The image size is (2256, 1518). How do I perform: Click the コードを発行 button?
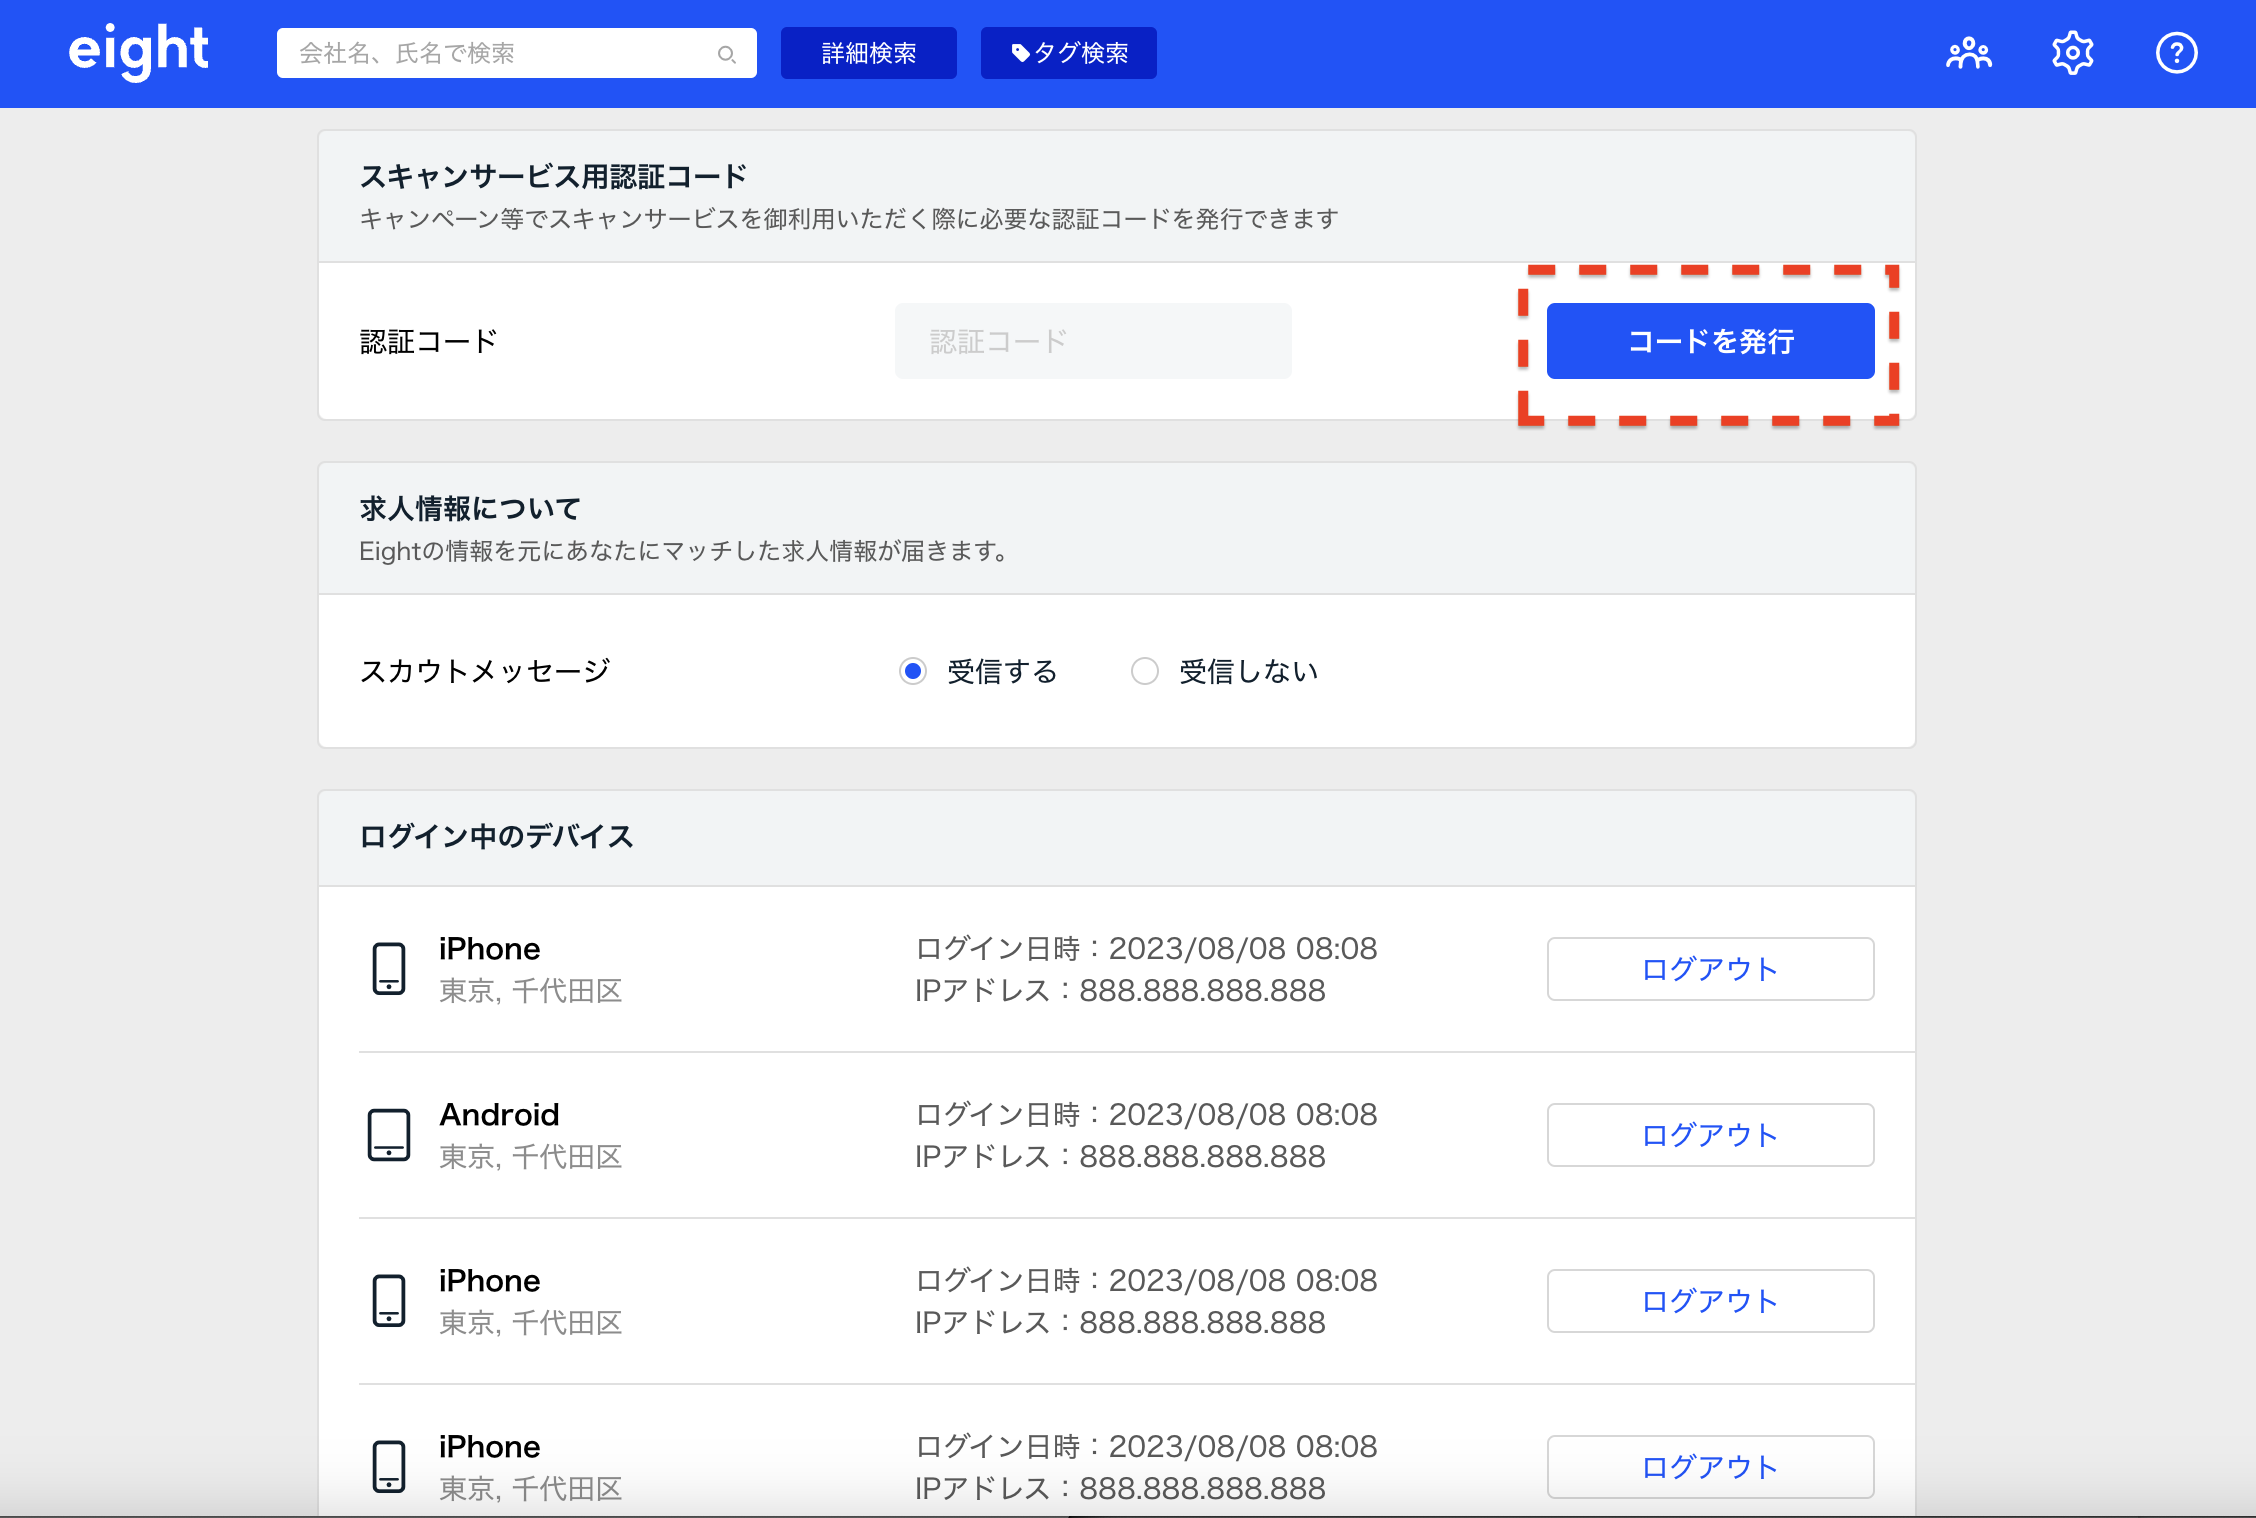[1710, 341]
